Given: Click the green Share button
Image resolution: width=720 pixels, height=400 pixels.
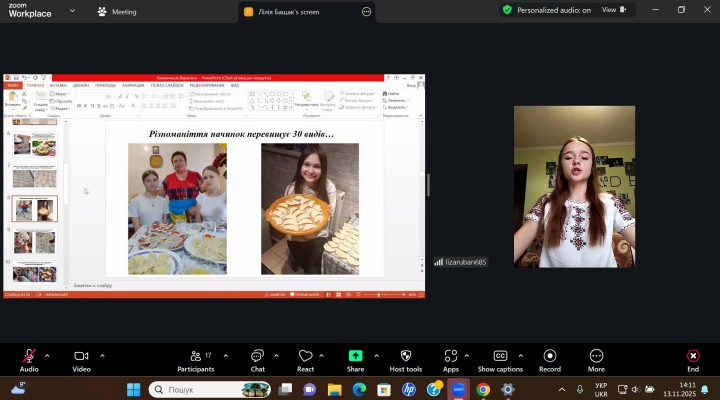Looking at the screenshot, I should 355,356.
